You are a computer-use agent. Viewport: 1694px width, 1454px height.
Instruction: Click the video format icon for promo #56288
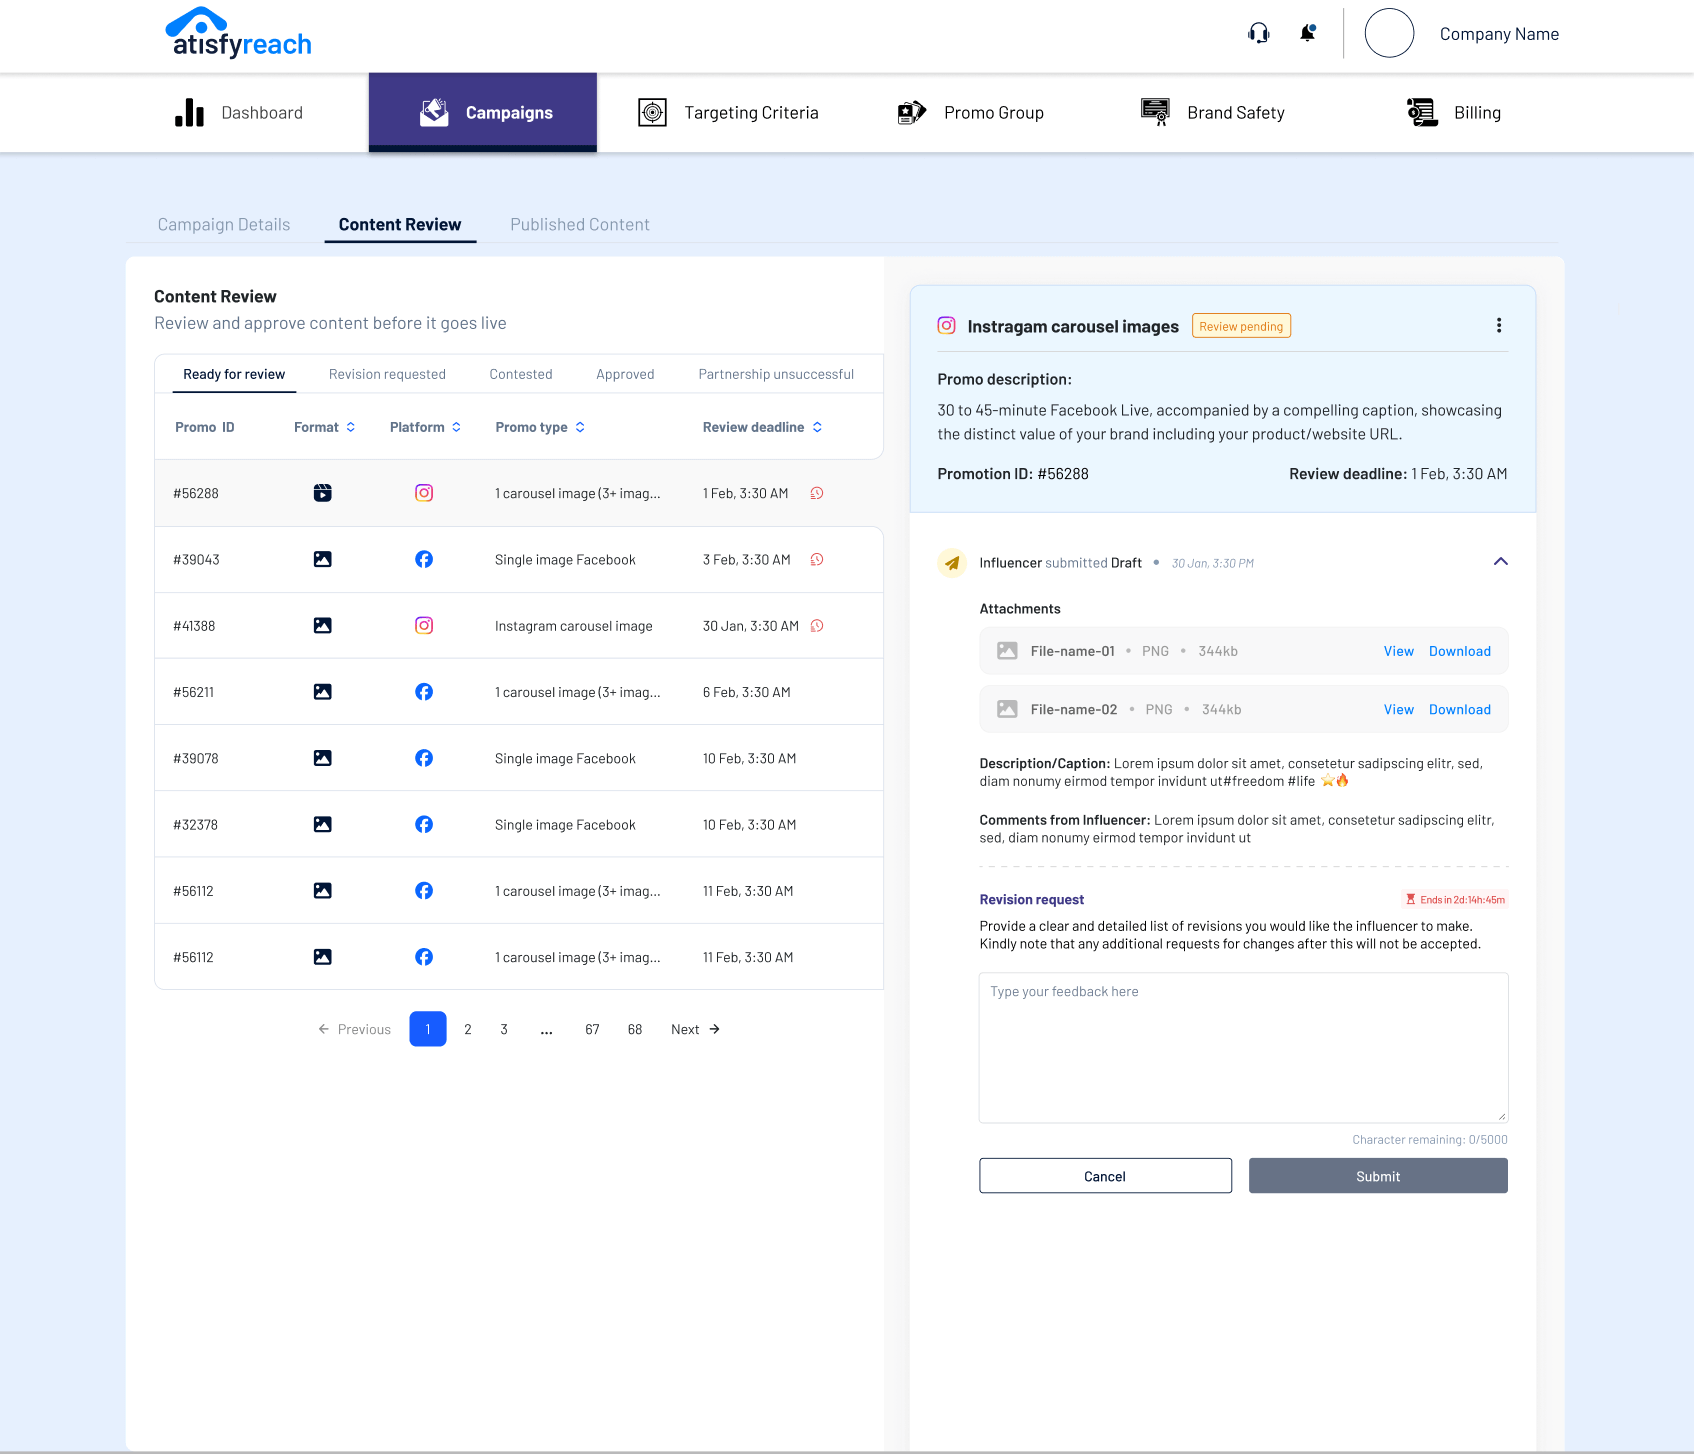point(322,493)
